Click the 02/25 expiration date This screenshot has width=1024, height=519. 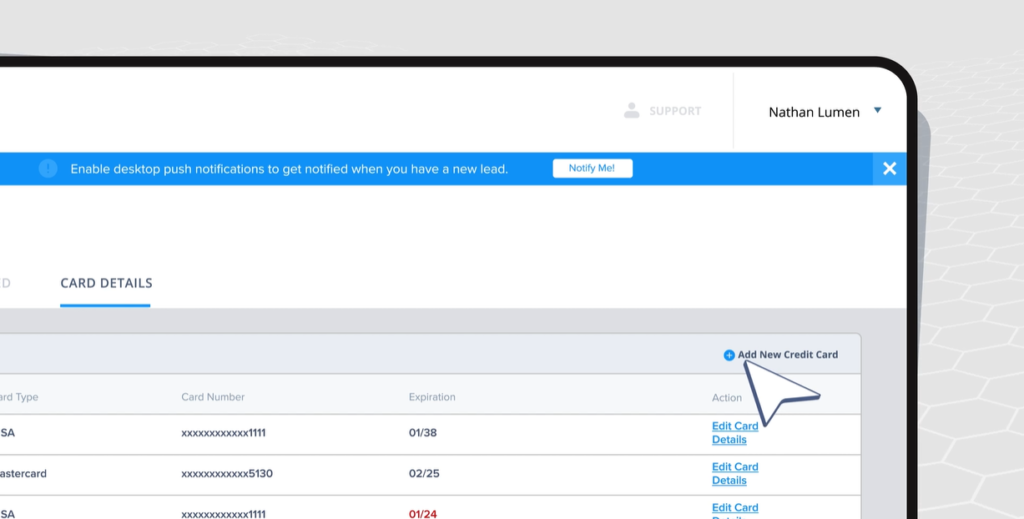click(424, 474)
